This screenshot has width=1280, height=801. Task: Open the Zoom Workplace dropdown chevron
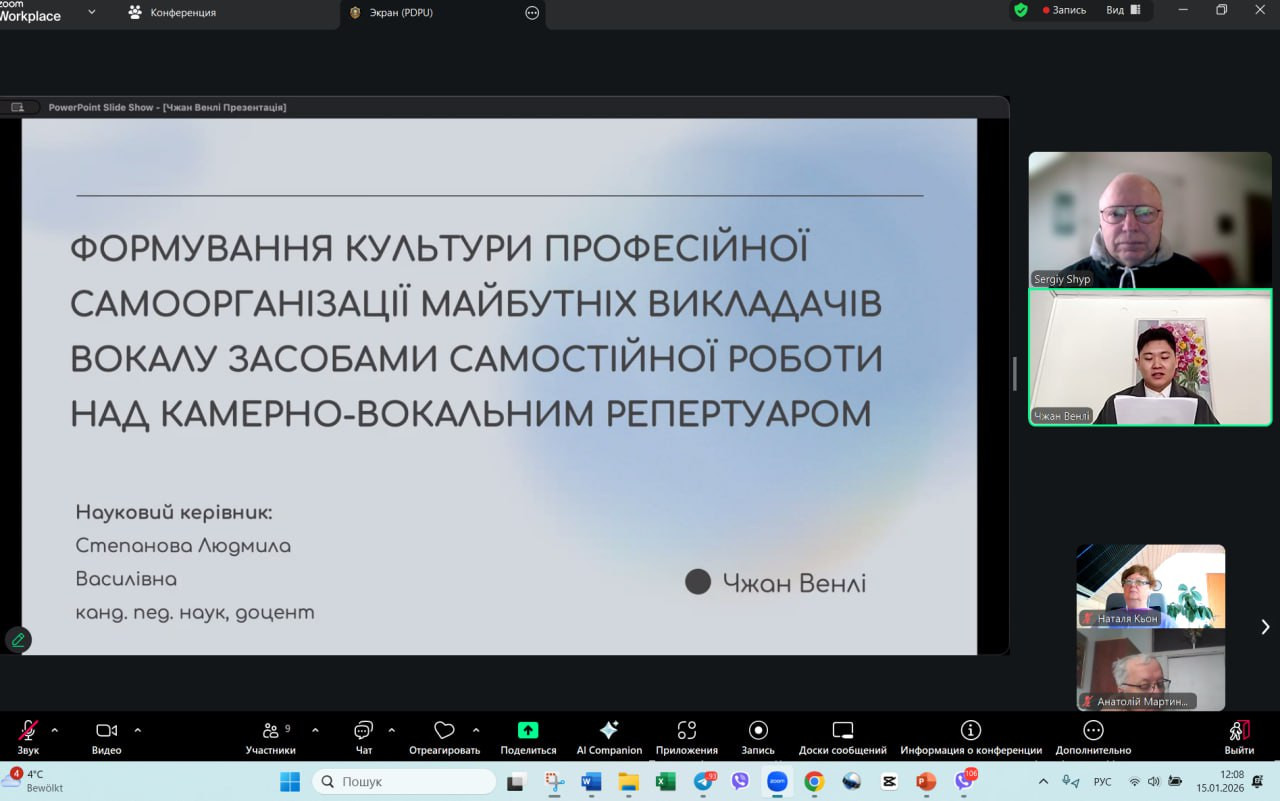[x=92, y=12]
